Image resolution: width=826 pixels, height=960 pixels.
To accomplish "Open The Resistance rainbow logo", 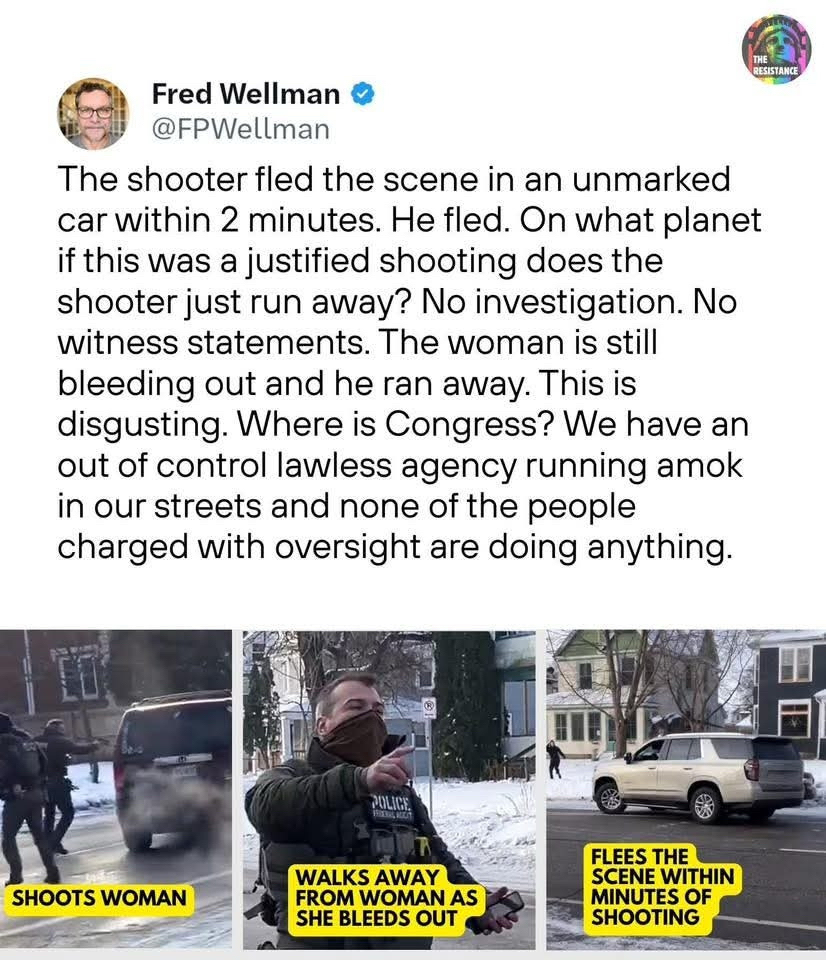I will click(776, 50).
